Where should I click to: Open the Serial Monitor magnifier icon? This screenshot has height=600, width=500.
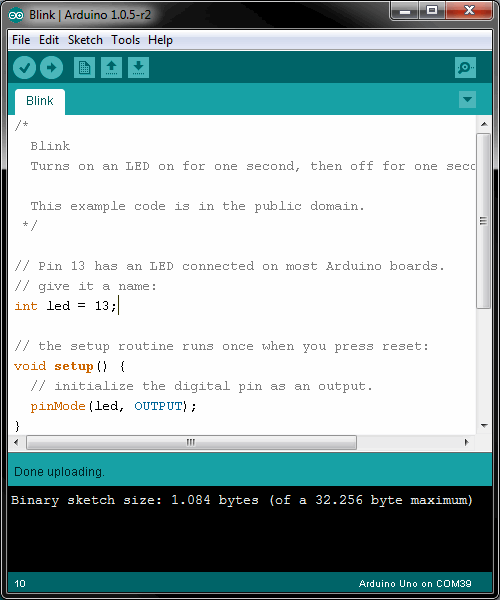pos(465,68)
